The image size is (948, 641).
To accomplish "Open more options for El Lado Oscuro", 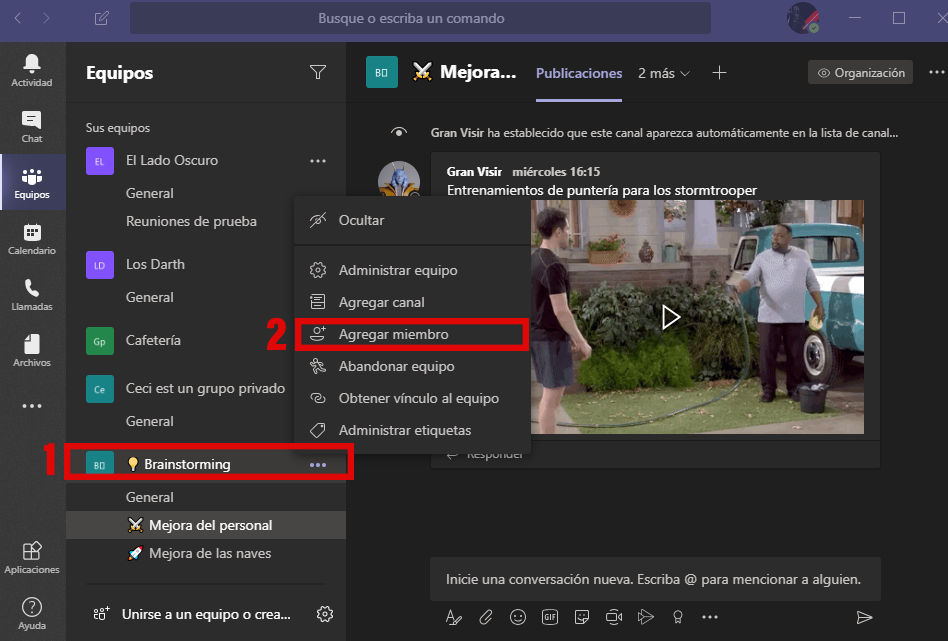I will 318,160.
